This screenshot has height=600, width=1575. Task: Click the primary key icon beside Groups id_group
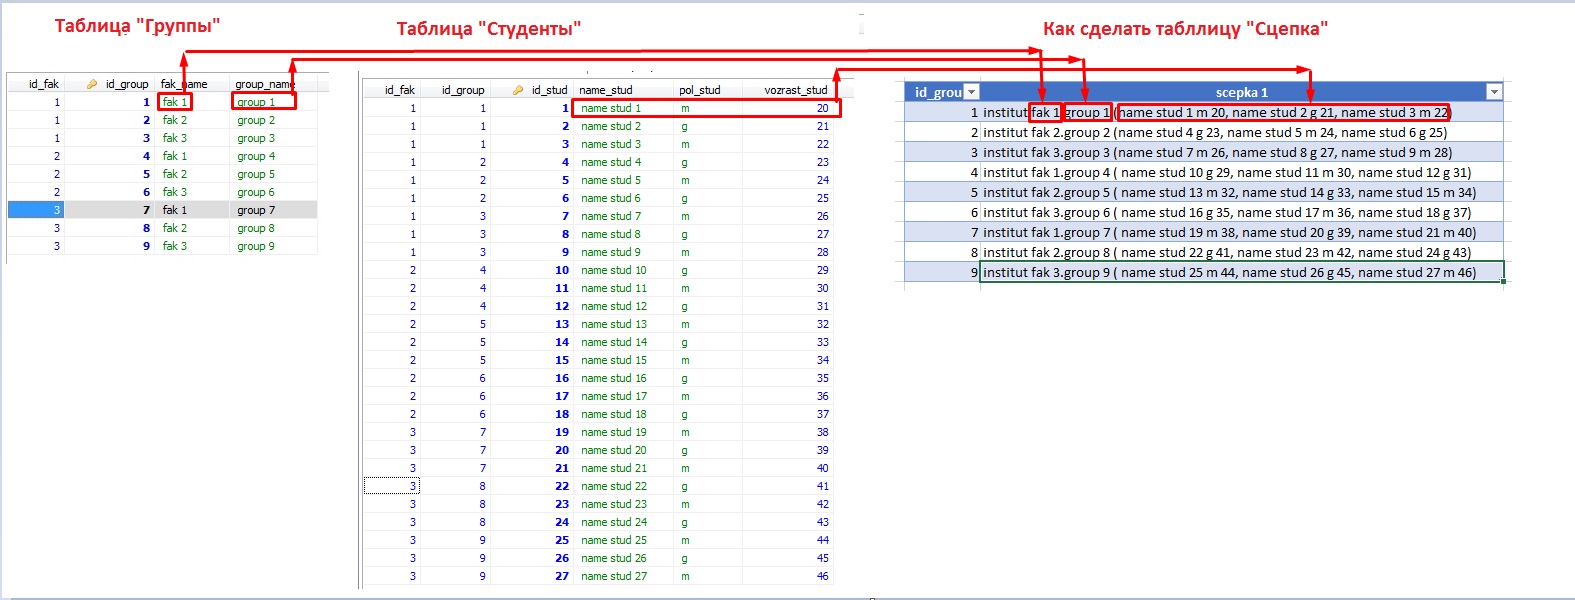tap(92, 84)
